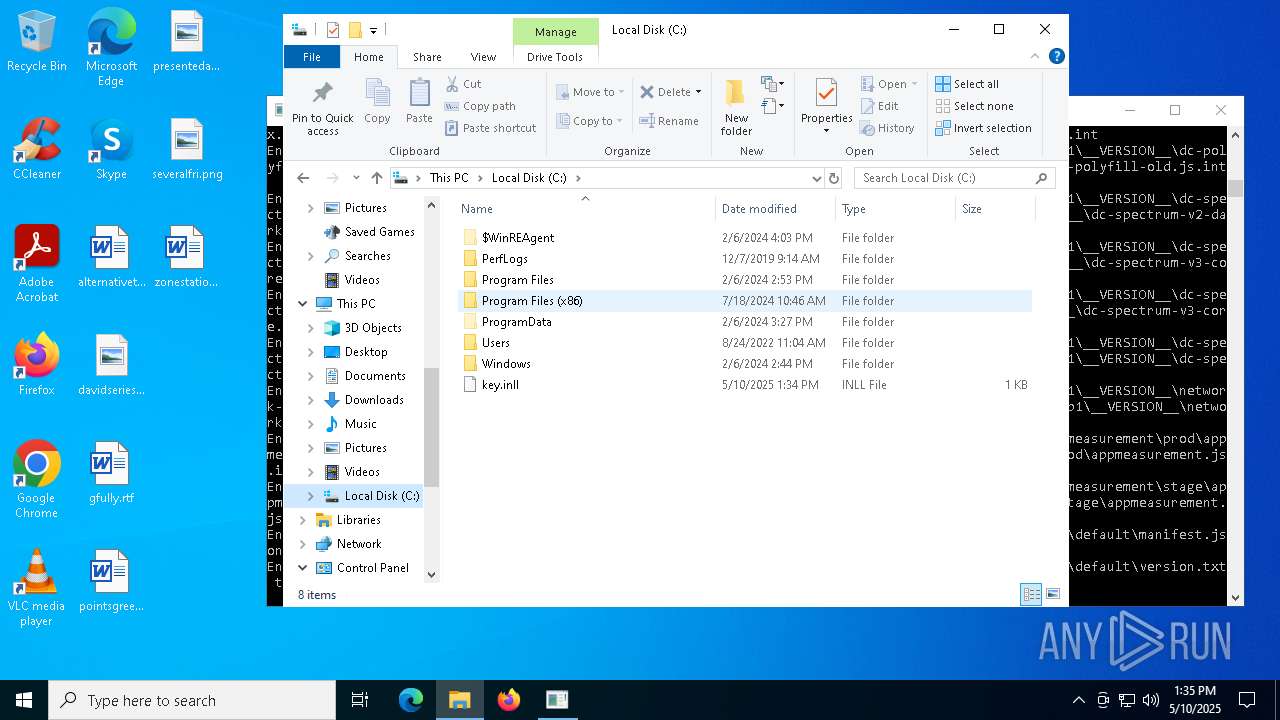
Task: Select Network in navigation pane
Action: point(359,544)
